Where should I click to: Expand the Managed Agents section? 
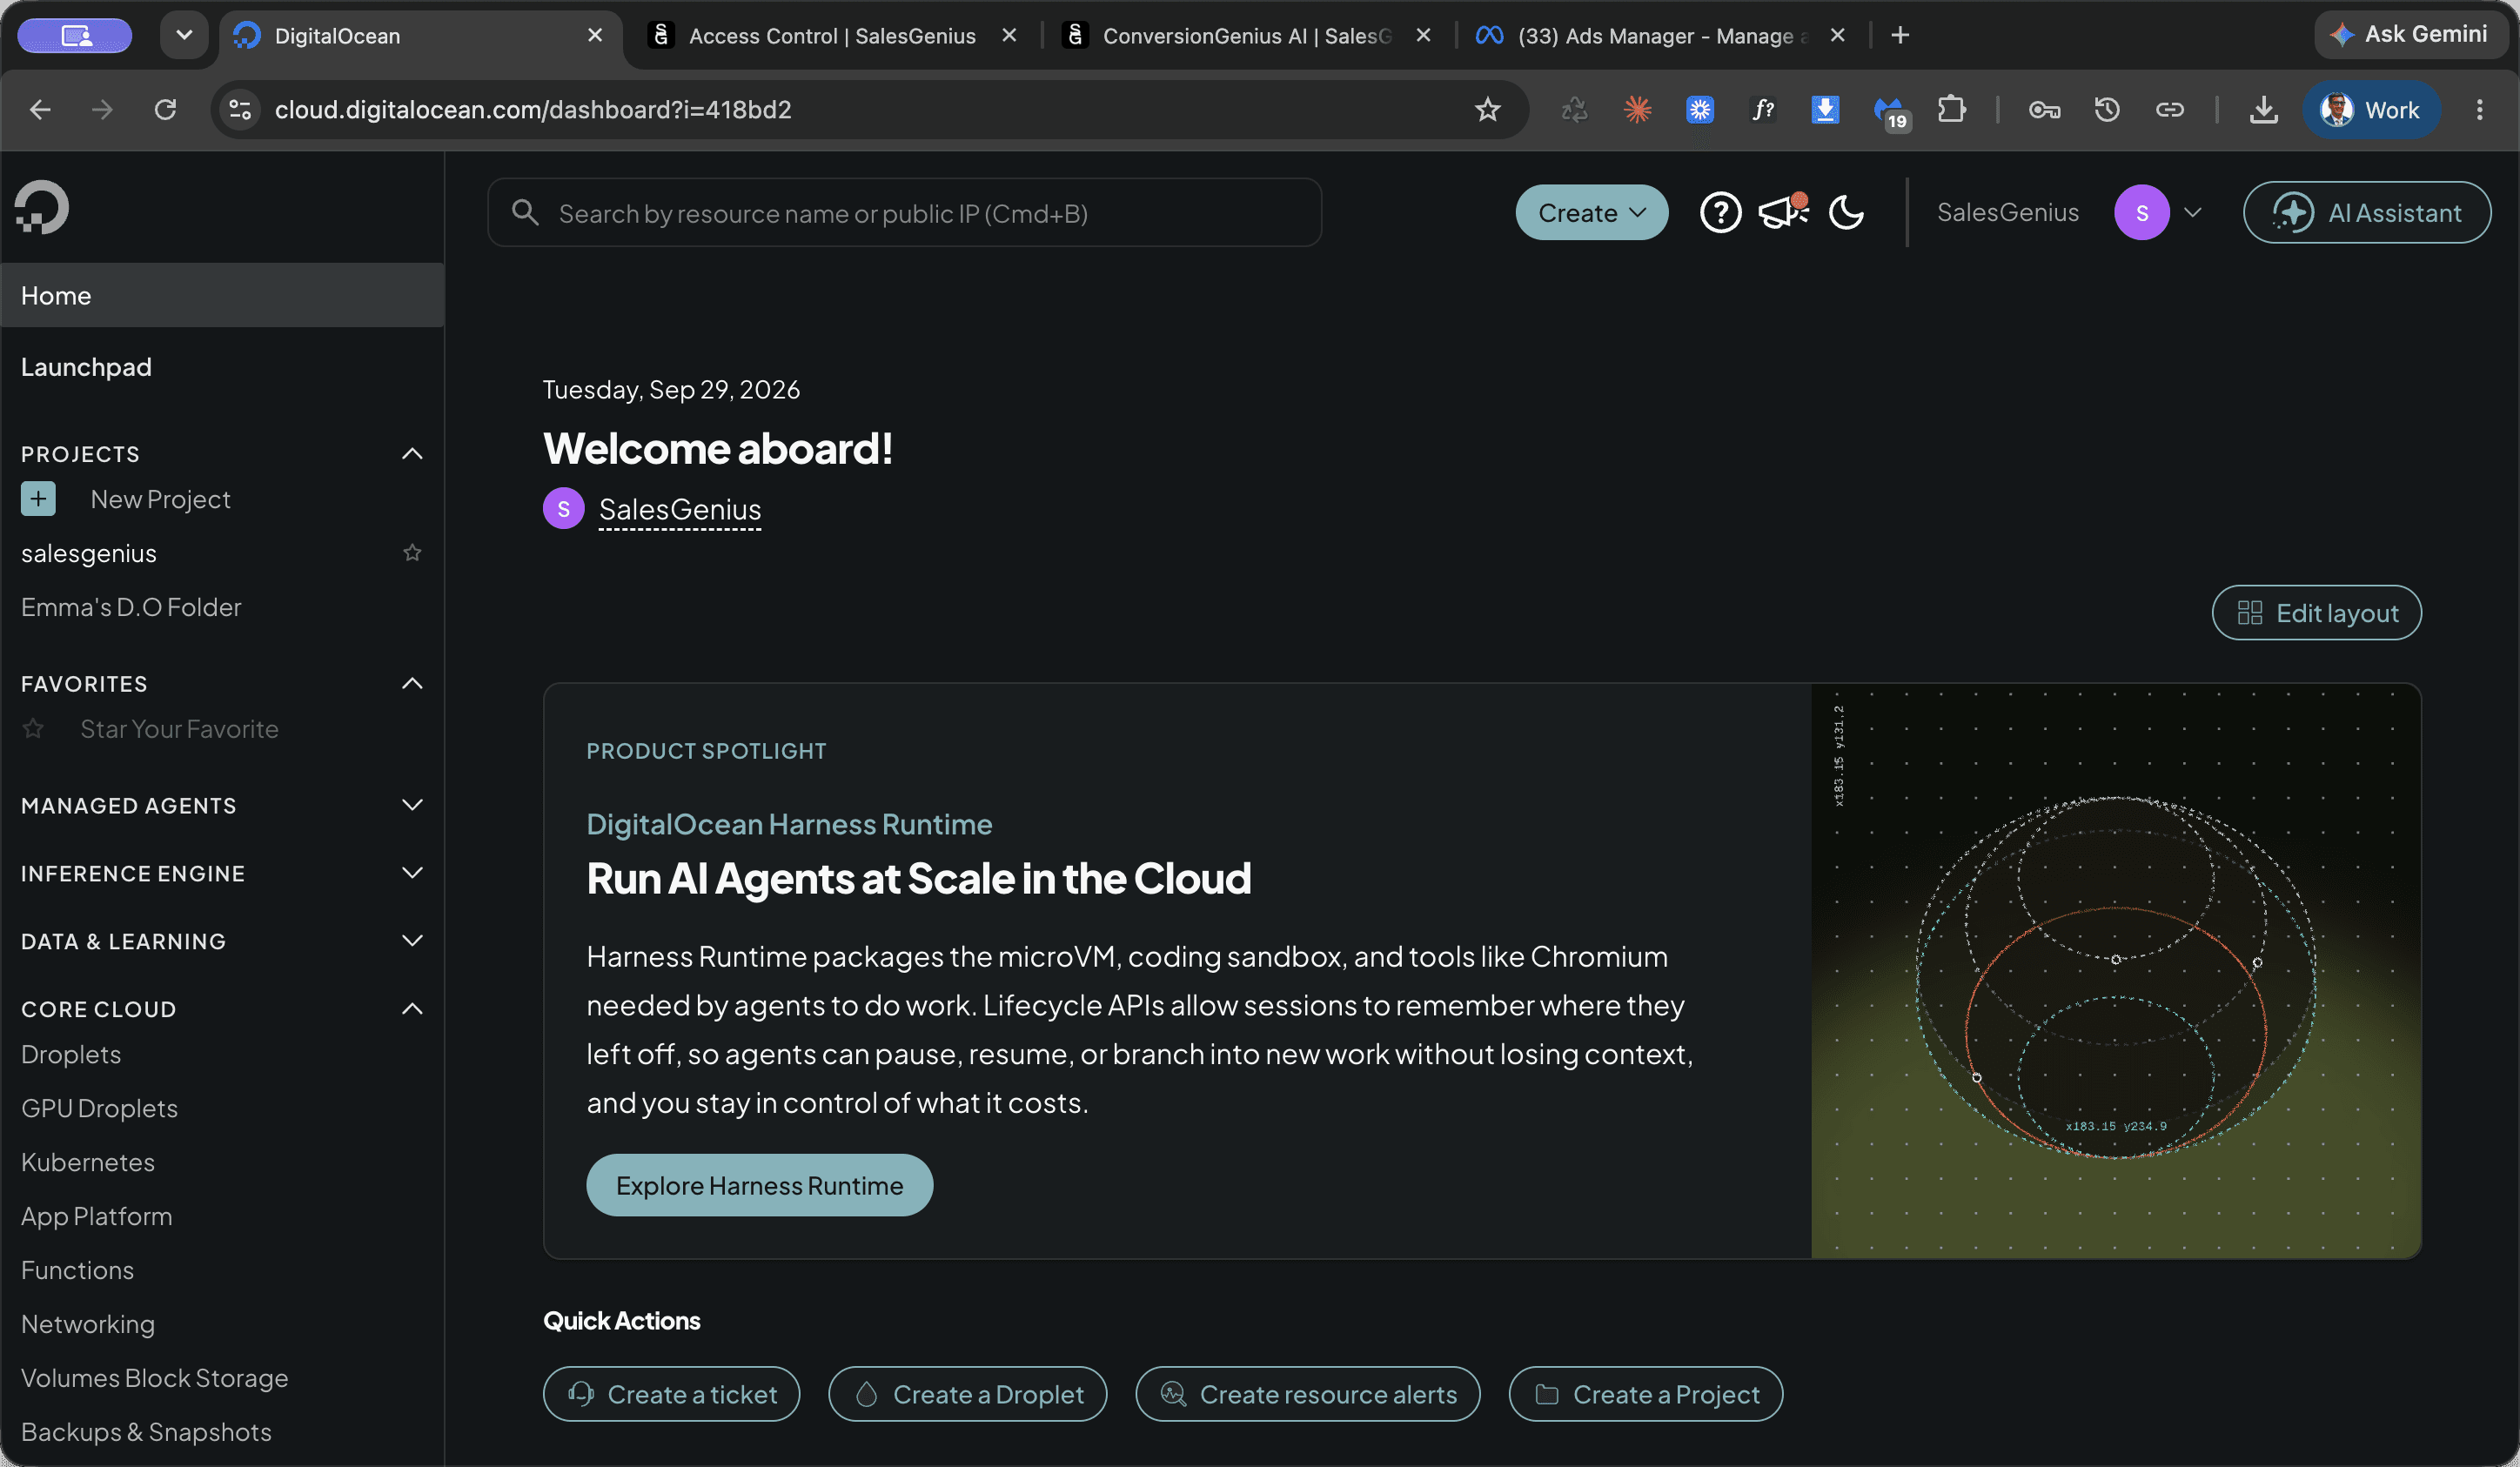click(x=412, y=805)
